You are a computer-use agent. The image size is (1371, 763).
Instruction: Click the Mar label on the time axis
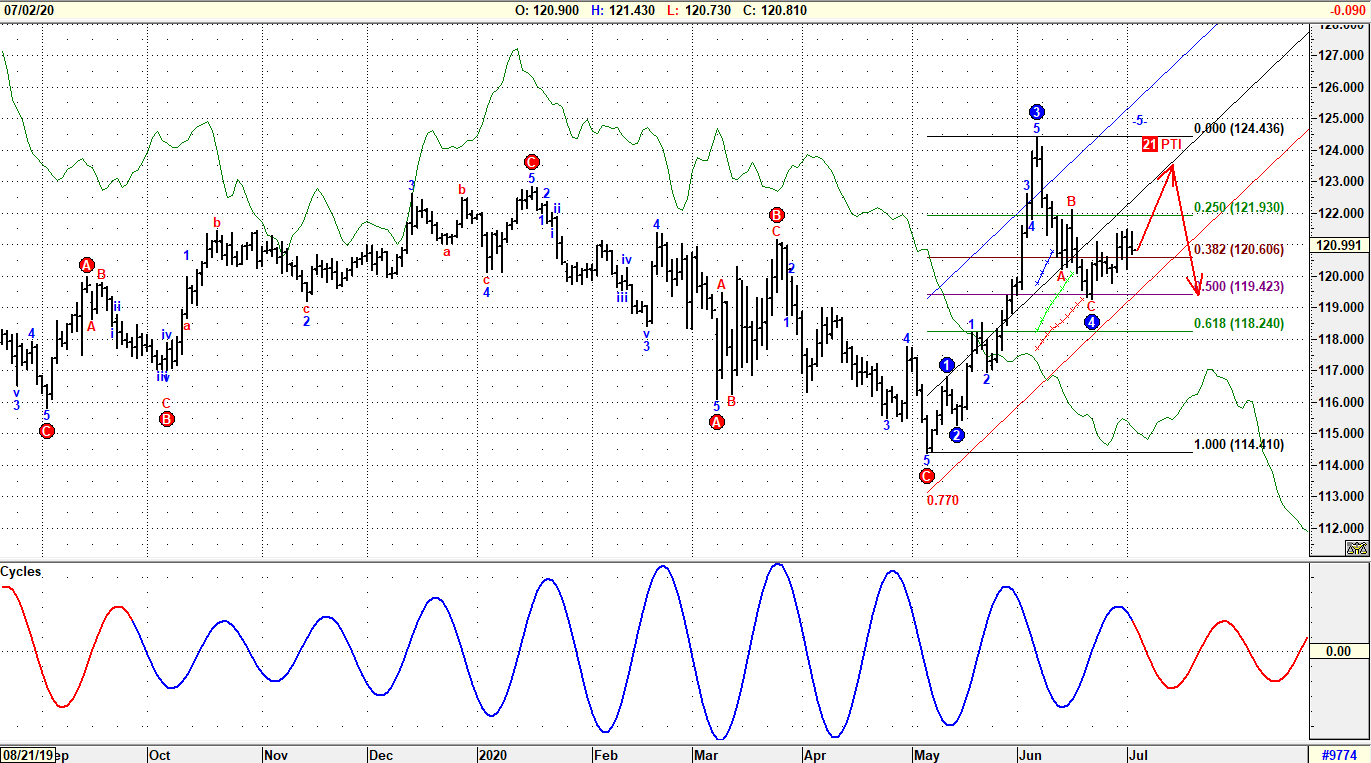click(x=708, y=754)
